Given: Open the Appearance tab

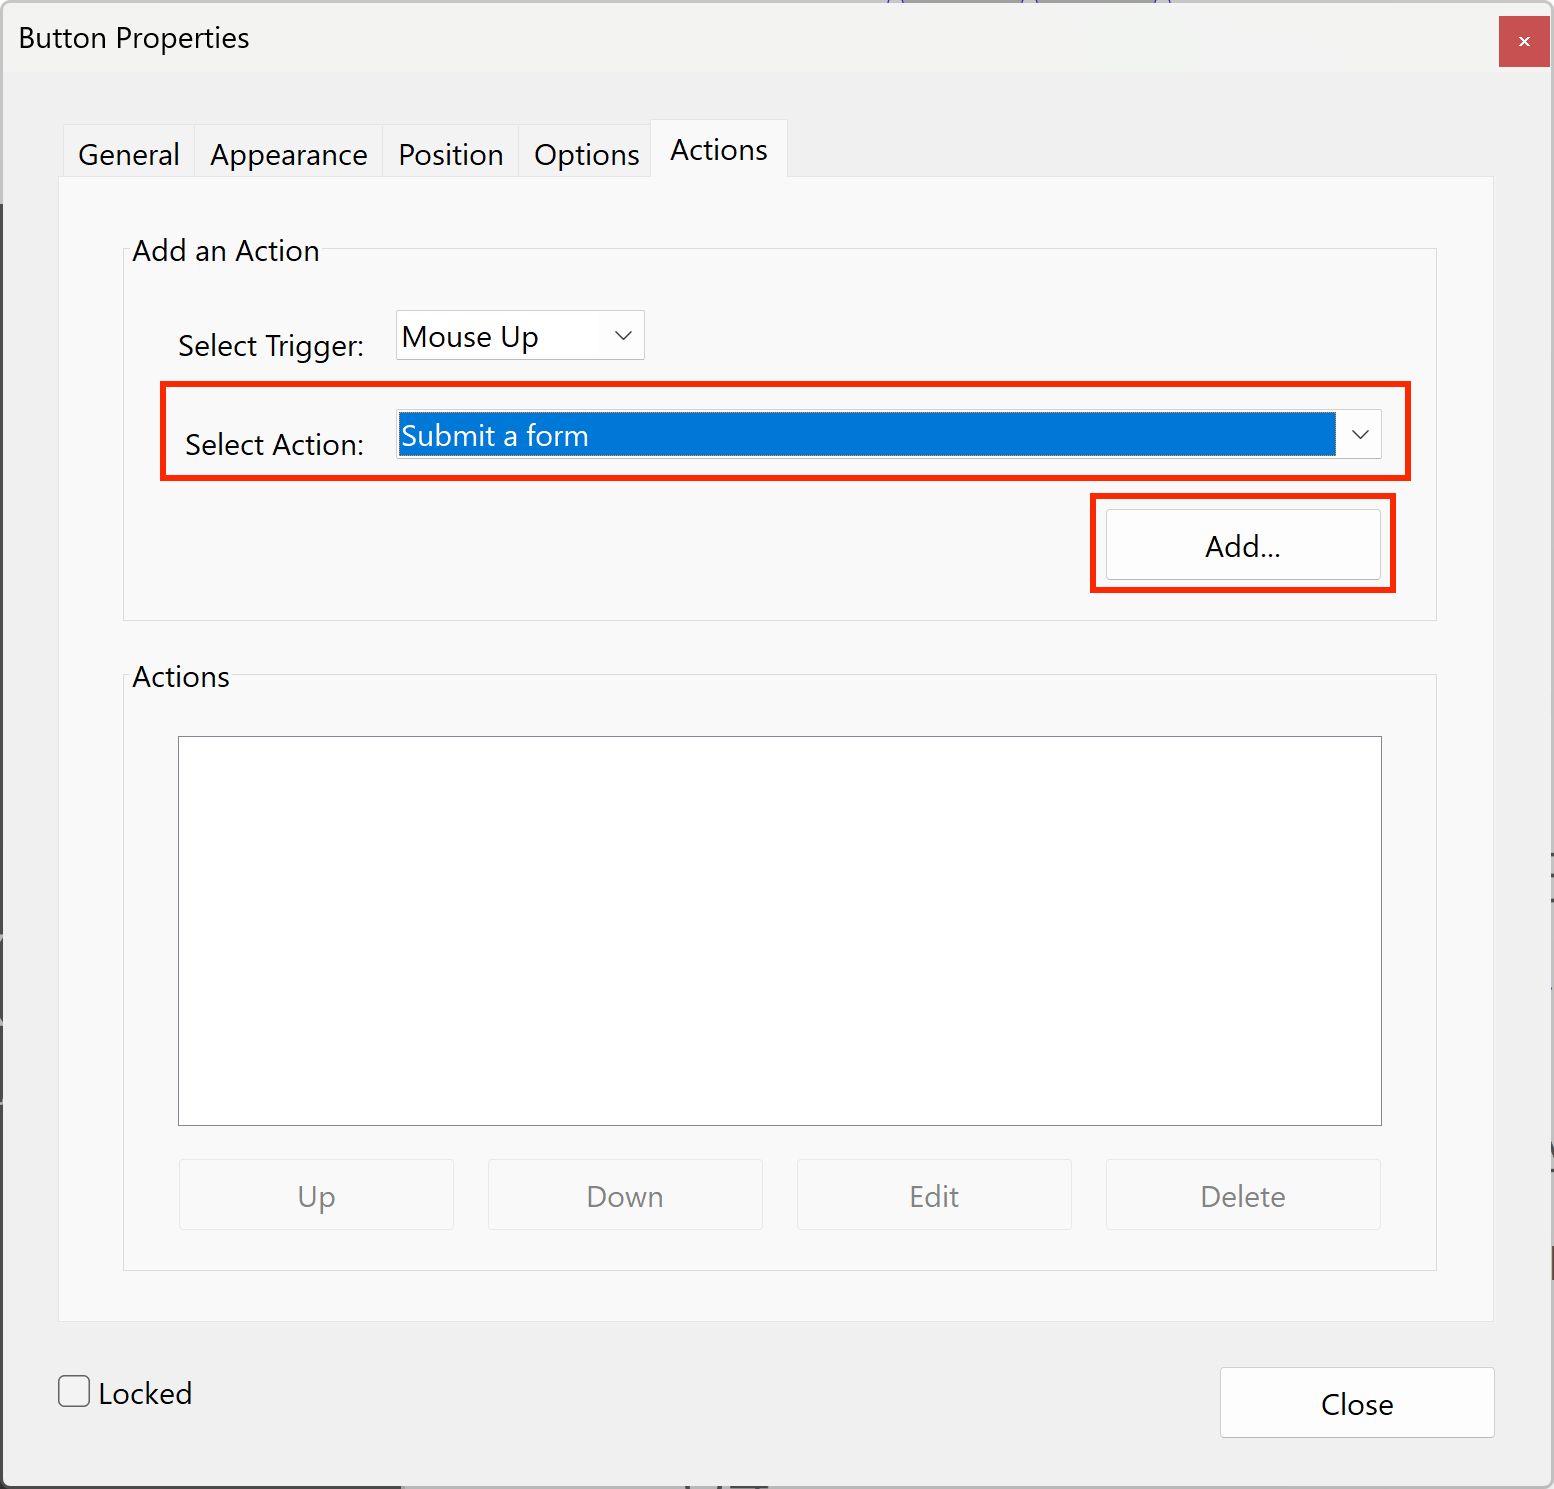Looking at the screenshot, I should tap(289, 154).
